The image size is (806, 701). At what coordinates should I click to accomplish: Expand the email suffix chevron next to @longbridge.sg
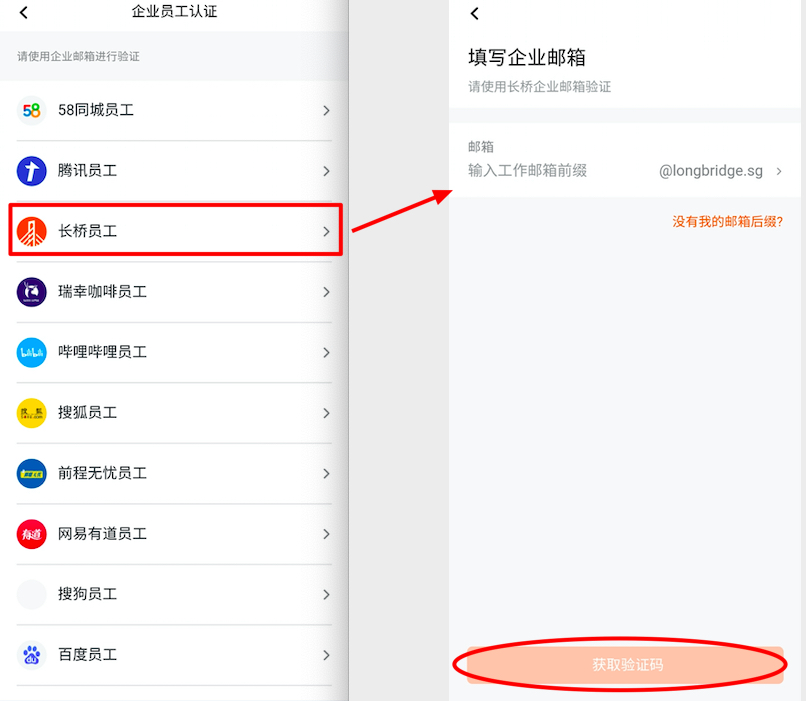coord(779,171)
